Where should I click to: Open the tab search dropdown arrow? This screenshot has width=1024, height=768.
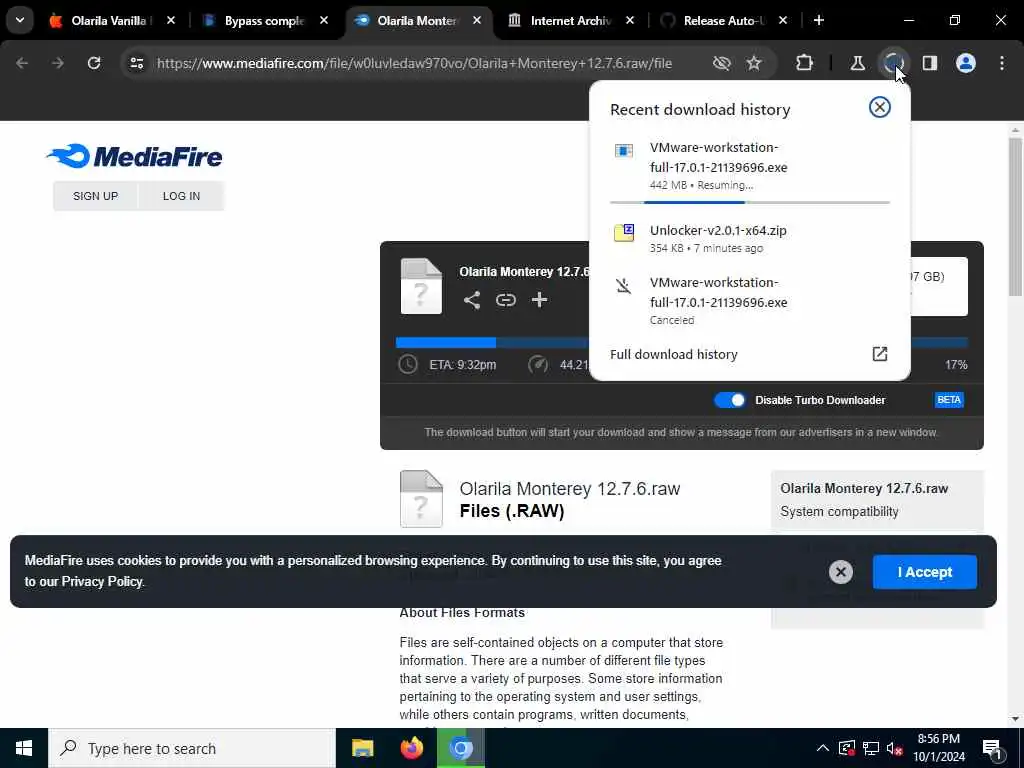click(20, 20)
